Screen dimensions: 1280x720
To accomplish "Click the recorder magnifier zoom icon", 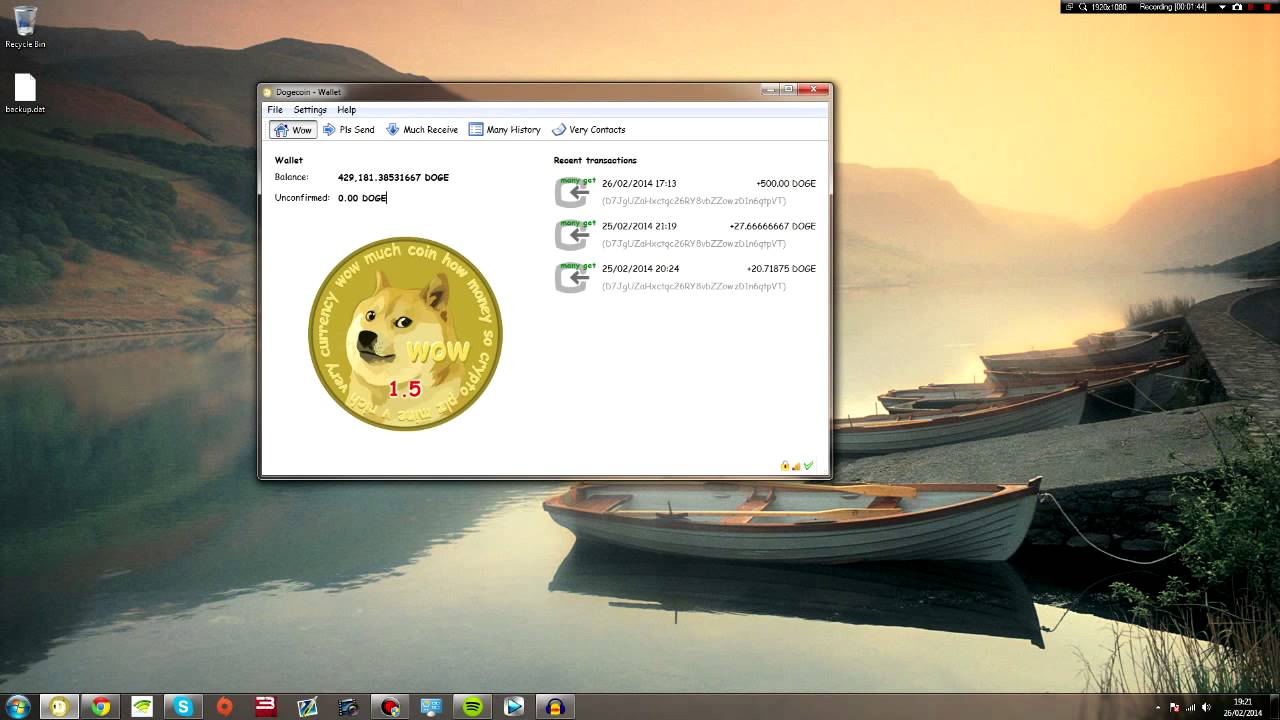I will coord(1083,7).
